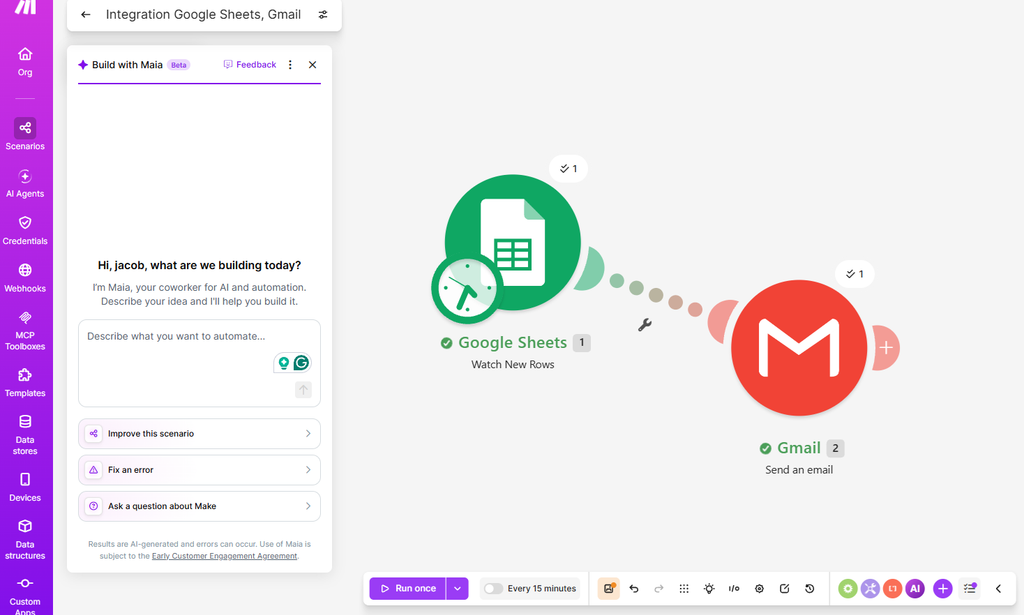Open Early Customer Engagement Agreement link

(225, 556)
